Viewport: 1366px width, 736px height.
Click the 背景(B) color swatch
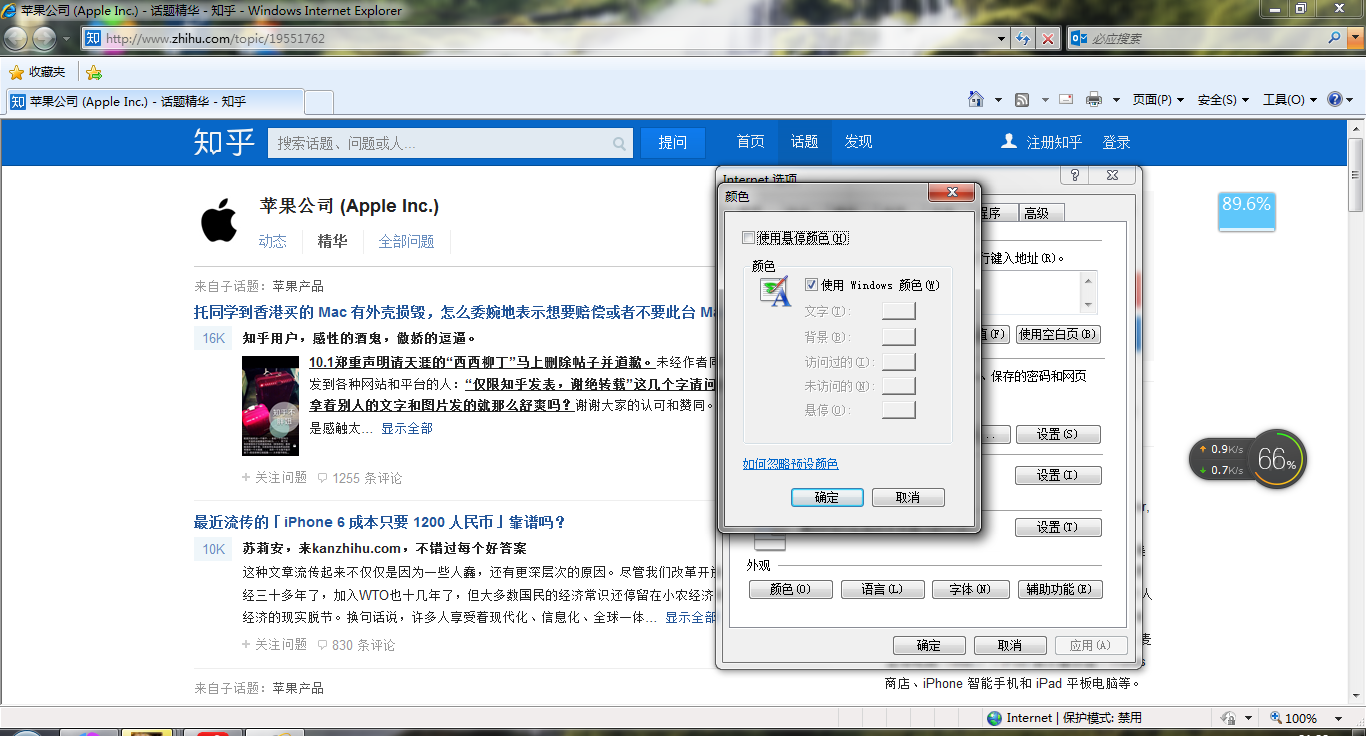pyautogui.click(x=899, y=337)
